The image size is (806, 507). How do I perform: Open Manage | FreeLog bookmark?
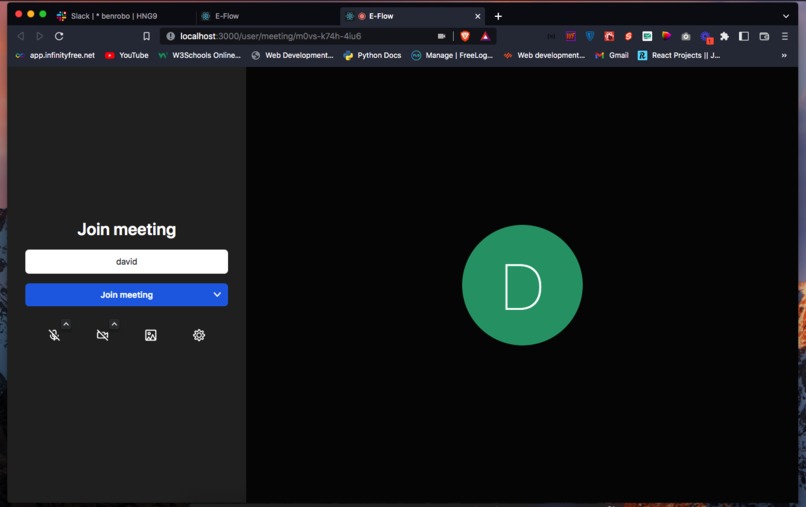click(x=452, y=55)
